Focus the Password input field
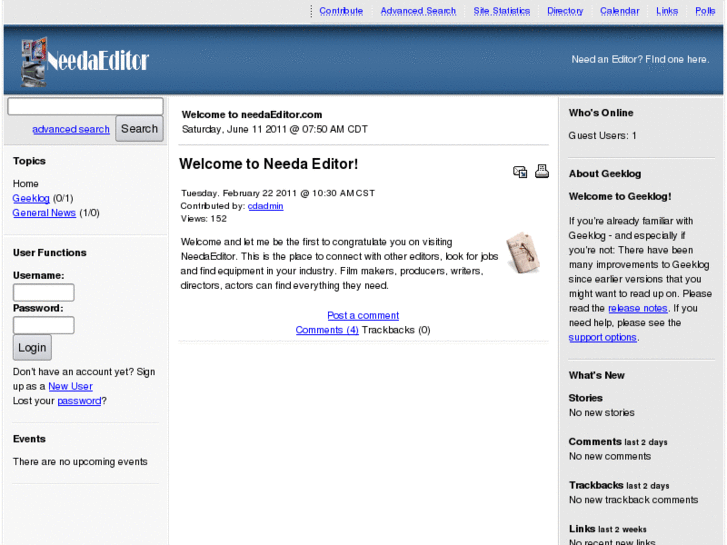The width and height of the screenshot is (727, 545). 44,325
